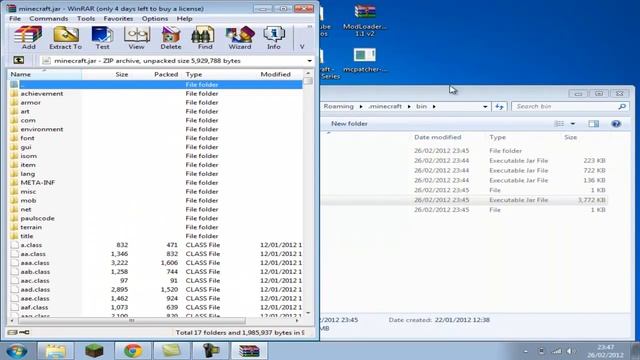This screenshot has height=360, width=640.
Task: Select the 722 KB Executable Jar row
Action: (x=464, y=171)
